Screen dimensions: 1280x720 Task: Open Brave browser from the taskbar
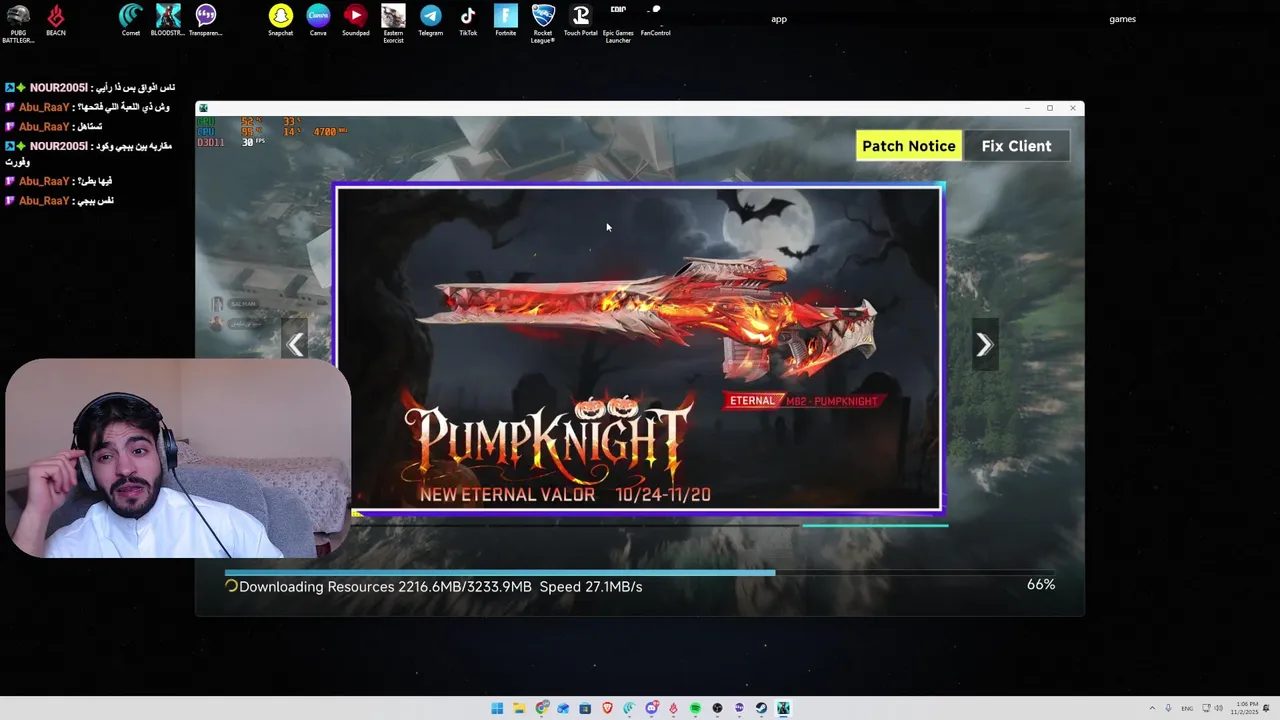tap(607, 708)
